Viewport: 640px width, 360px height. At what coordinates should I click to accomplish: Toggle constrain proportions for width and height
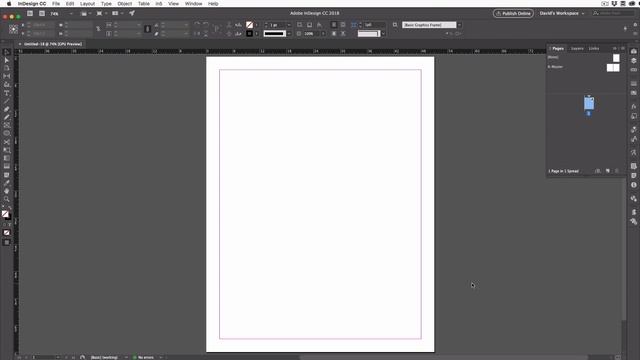tap(98, 29)
